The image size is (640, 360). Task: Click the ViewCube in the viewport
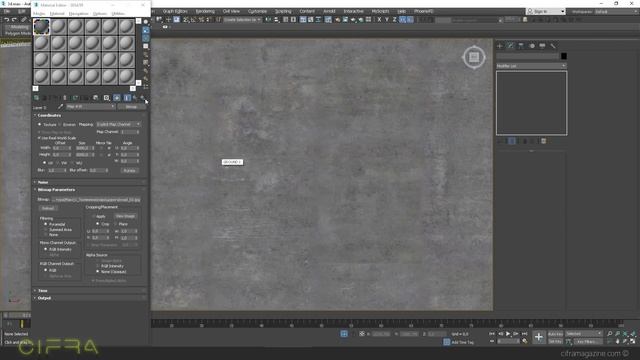(474, 57)
